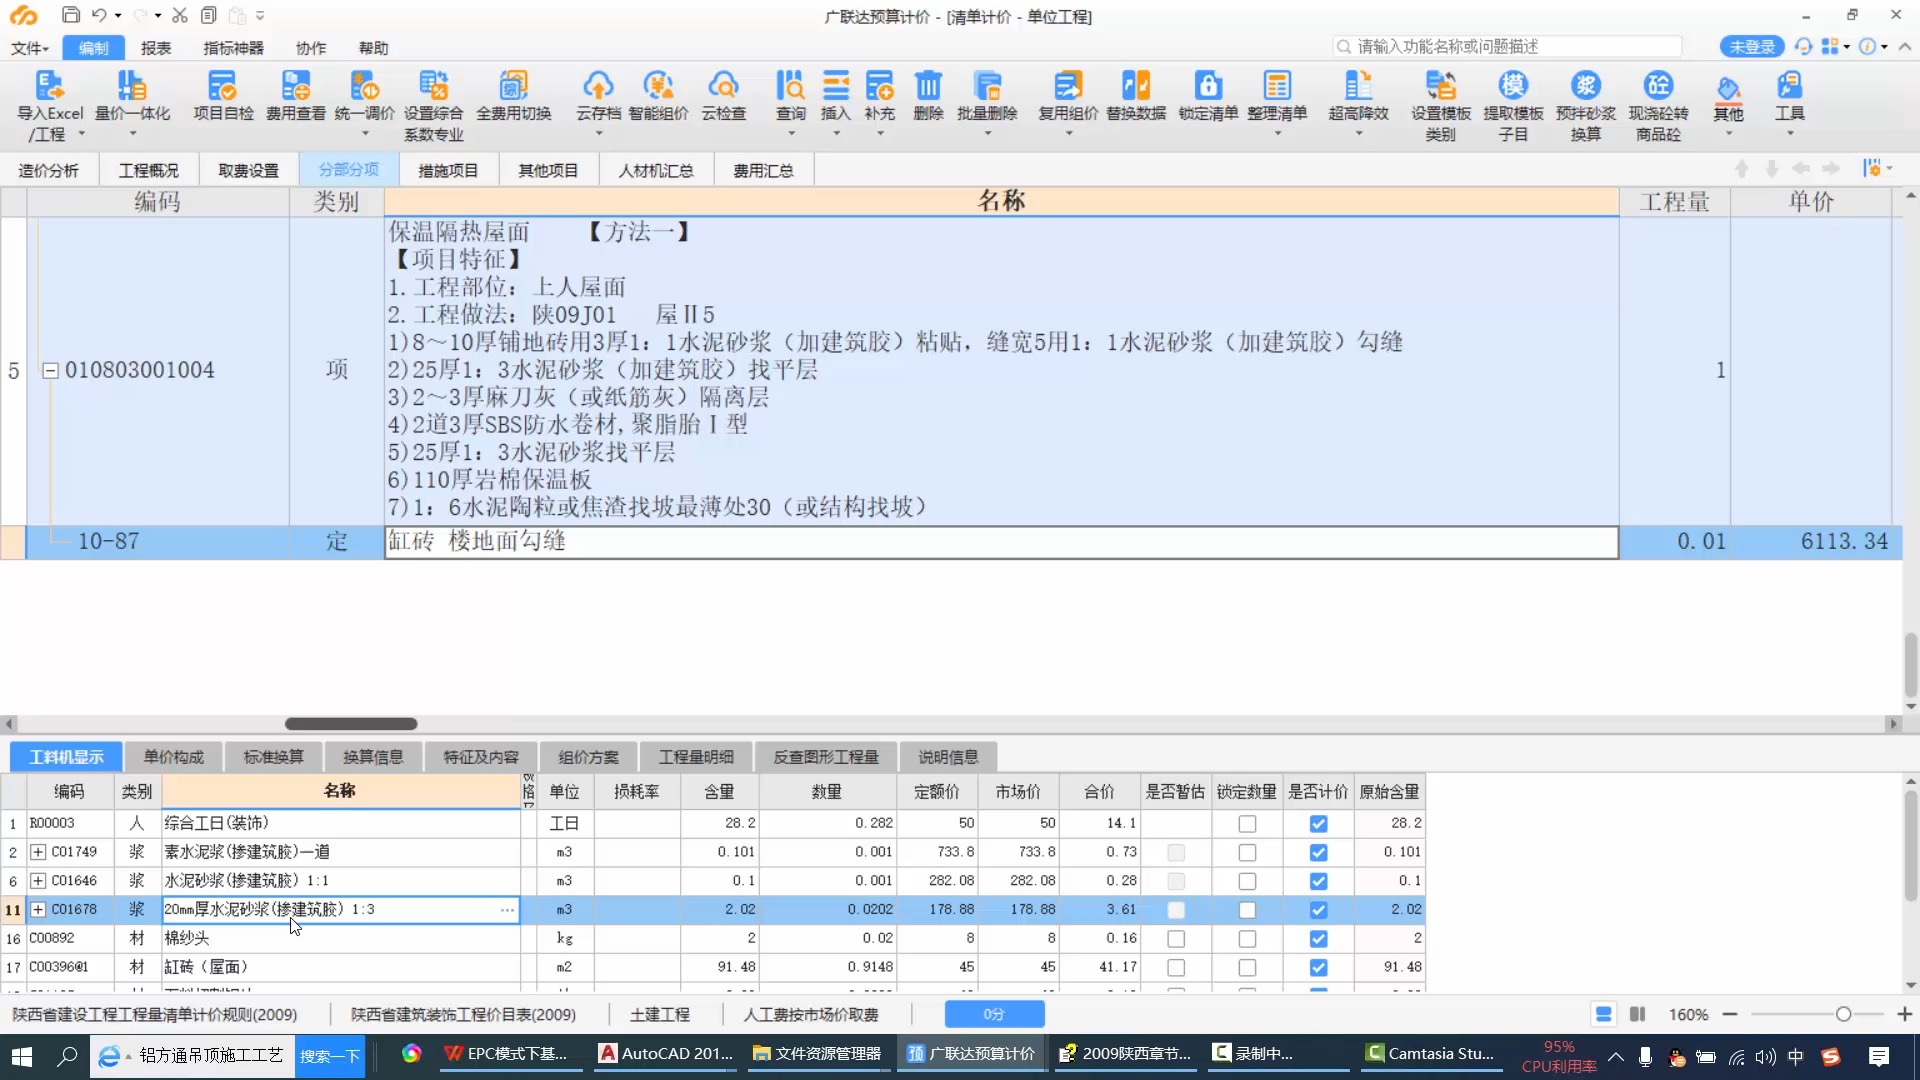Switch to 单价构成 tab

[171, 756]
